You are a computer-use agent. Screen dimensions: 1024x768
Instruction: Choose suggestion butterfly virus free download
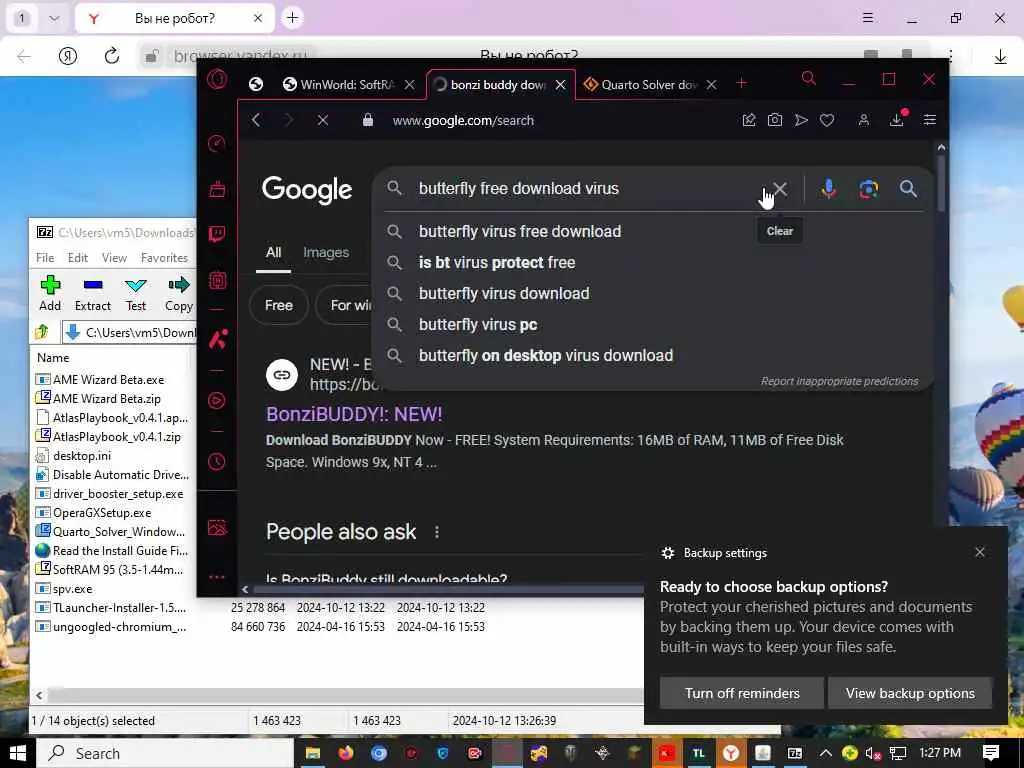(520, 231)
